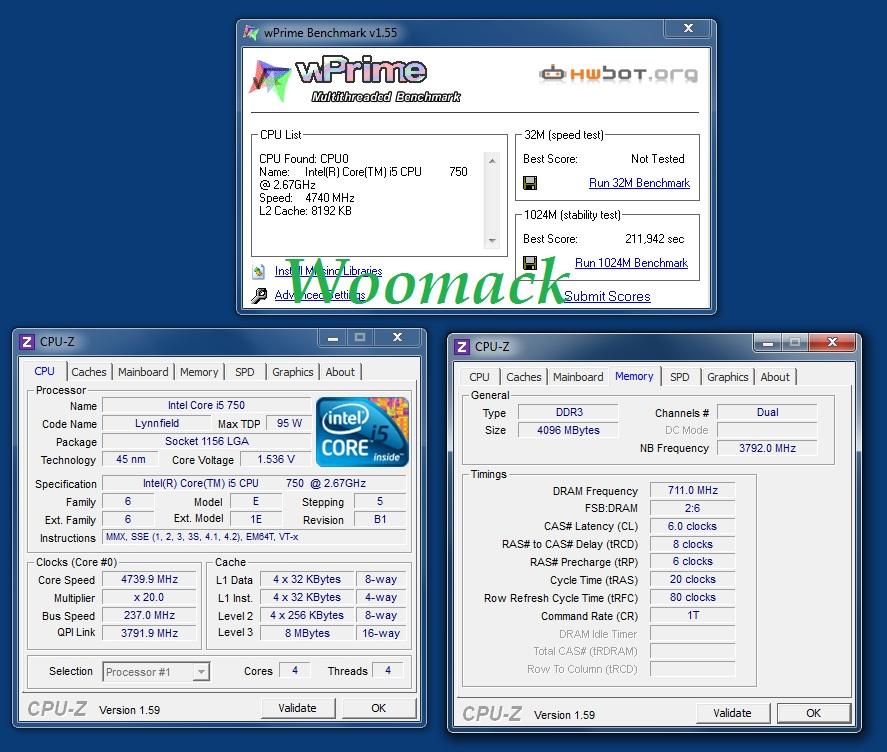Click Row Refresh Cycle Time 80 clocks

point(692,598)
